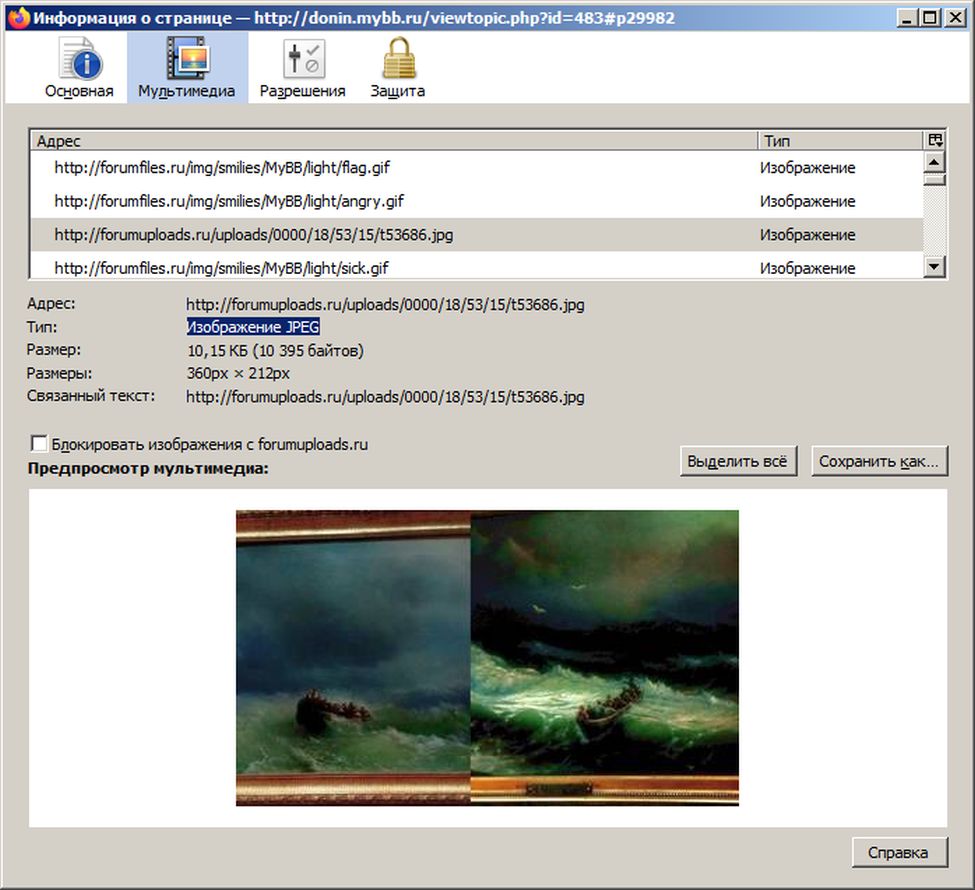Switch to the Мультимедиа tab
This screenshot has height=890, width=975.
(187, 68)
